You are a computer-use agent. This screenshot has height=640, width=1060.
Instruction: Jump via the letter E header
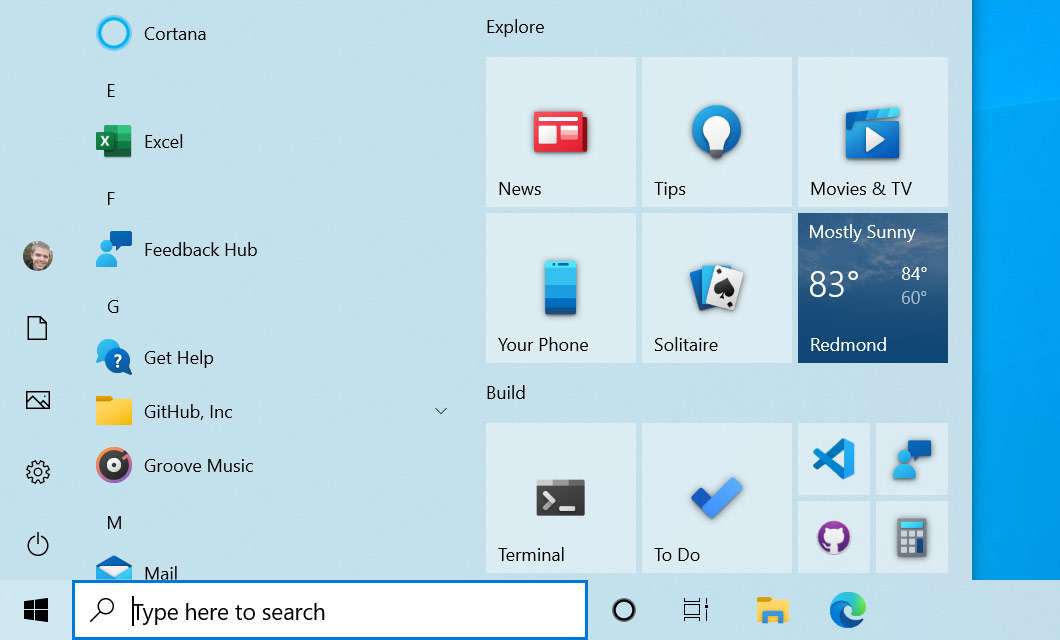pos(111,91)
